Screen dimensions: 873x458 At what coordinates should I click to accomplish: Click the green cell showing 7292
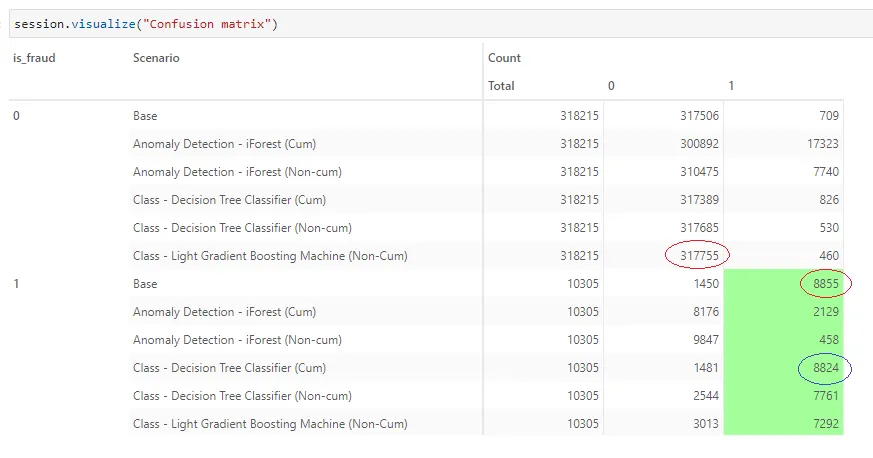[825, 423]
